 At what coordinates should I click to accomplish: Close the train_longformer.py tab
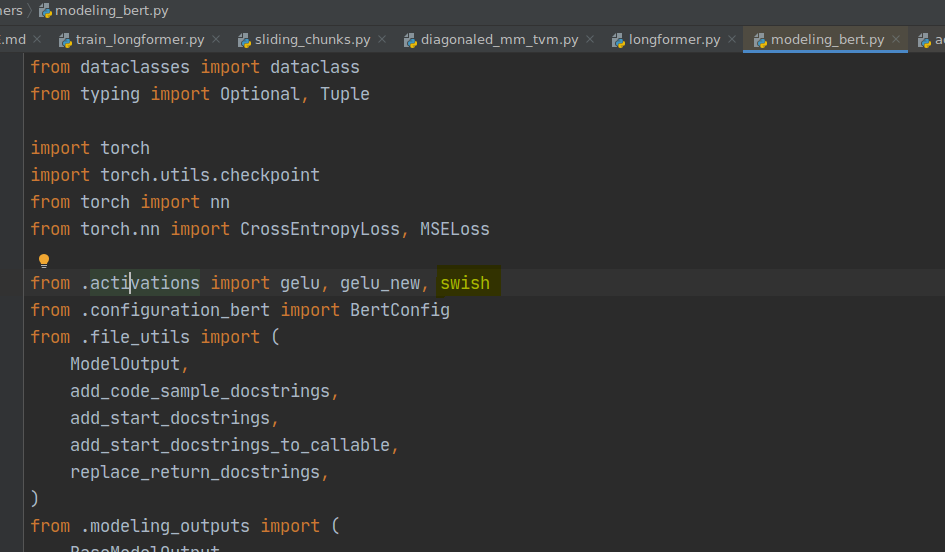pyautogui.click(x=216, y=39)
